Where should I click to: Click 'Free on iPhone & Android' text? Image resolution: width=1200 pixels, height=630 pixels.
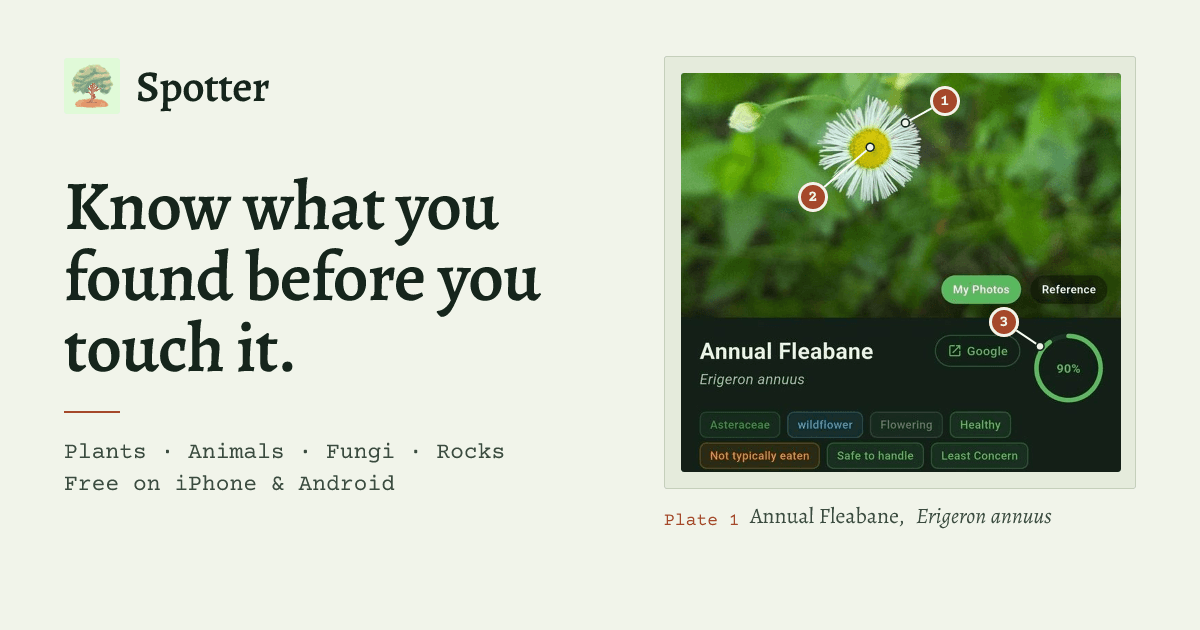tap(229, 484)
